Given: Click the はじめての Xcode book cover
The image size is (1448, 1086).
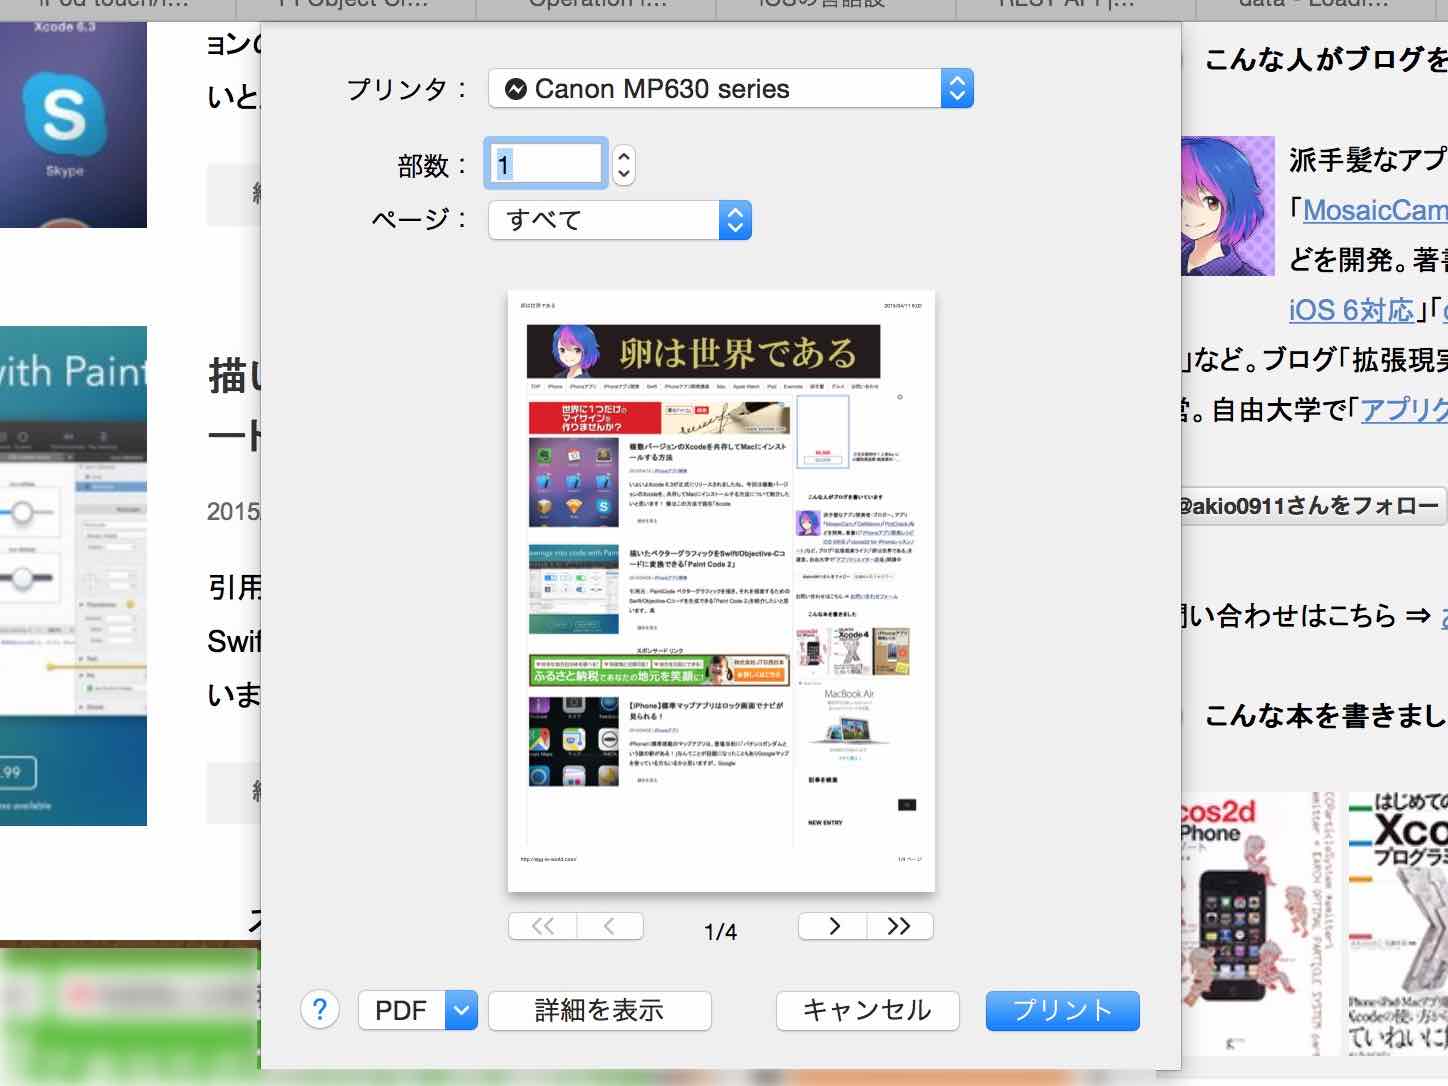Looking at the screenshot, I should [1397, 924].
